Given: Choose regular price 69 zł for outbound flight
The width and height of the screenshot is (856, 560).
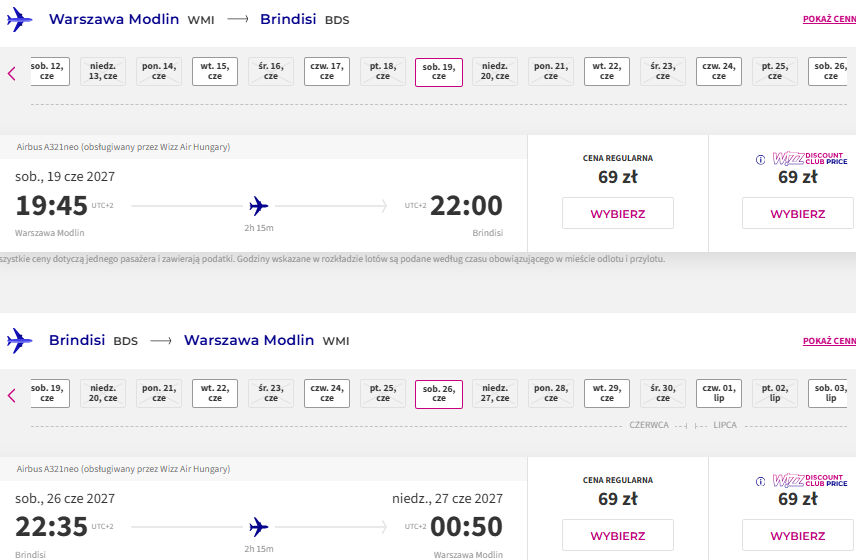Looking at the screenshot, I should tap(618, 213).
